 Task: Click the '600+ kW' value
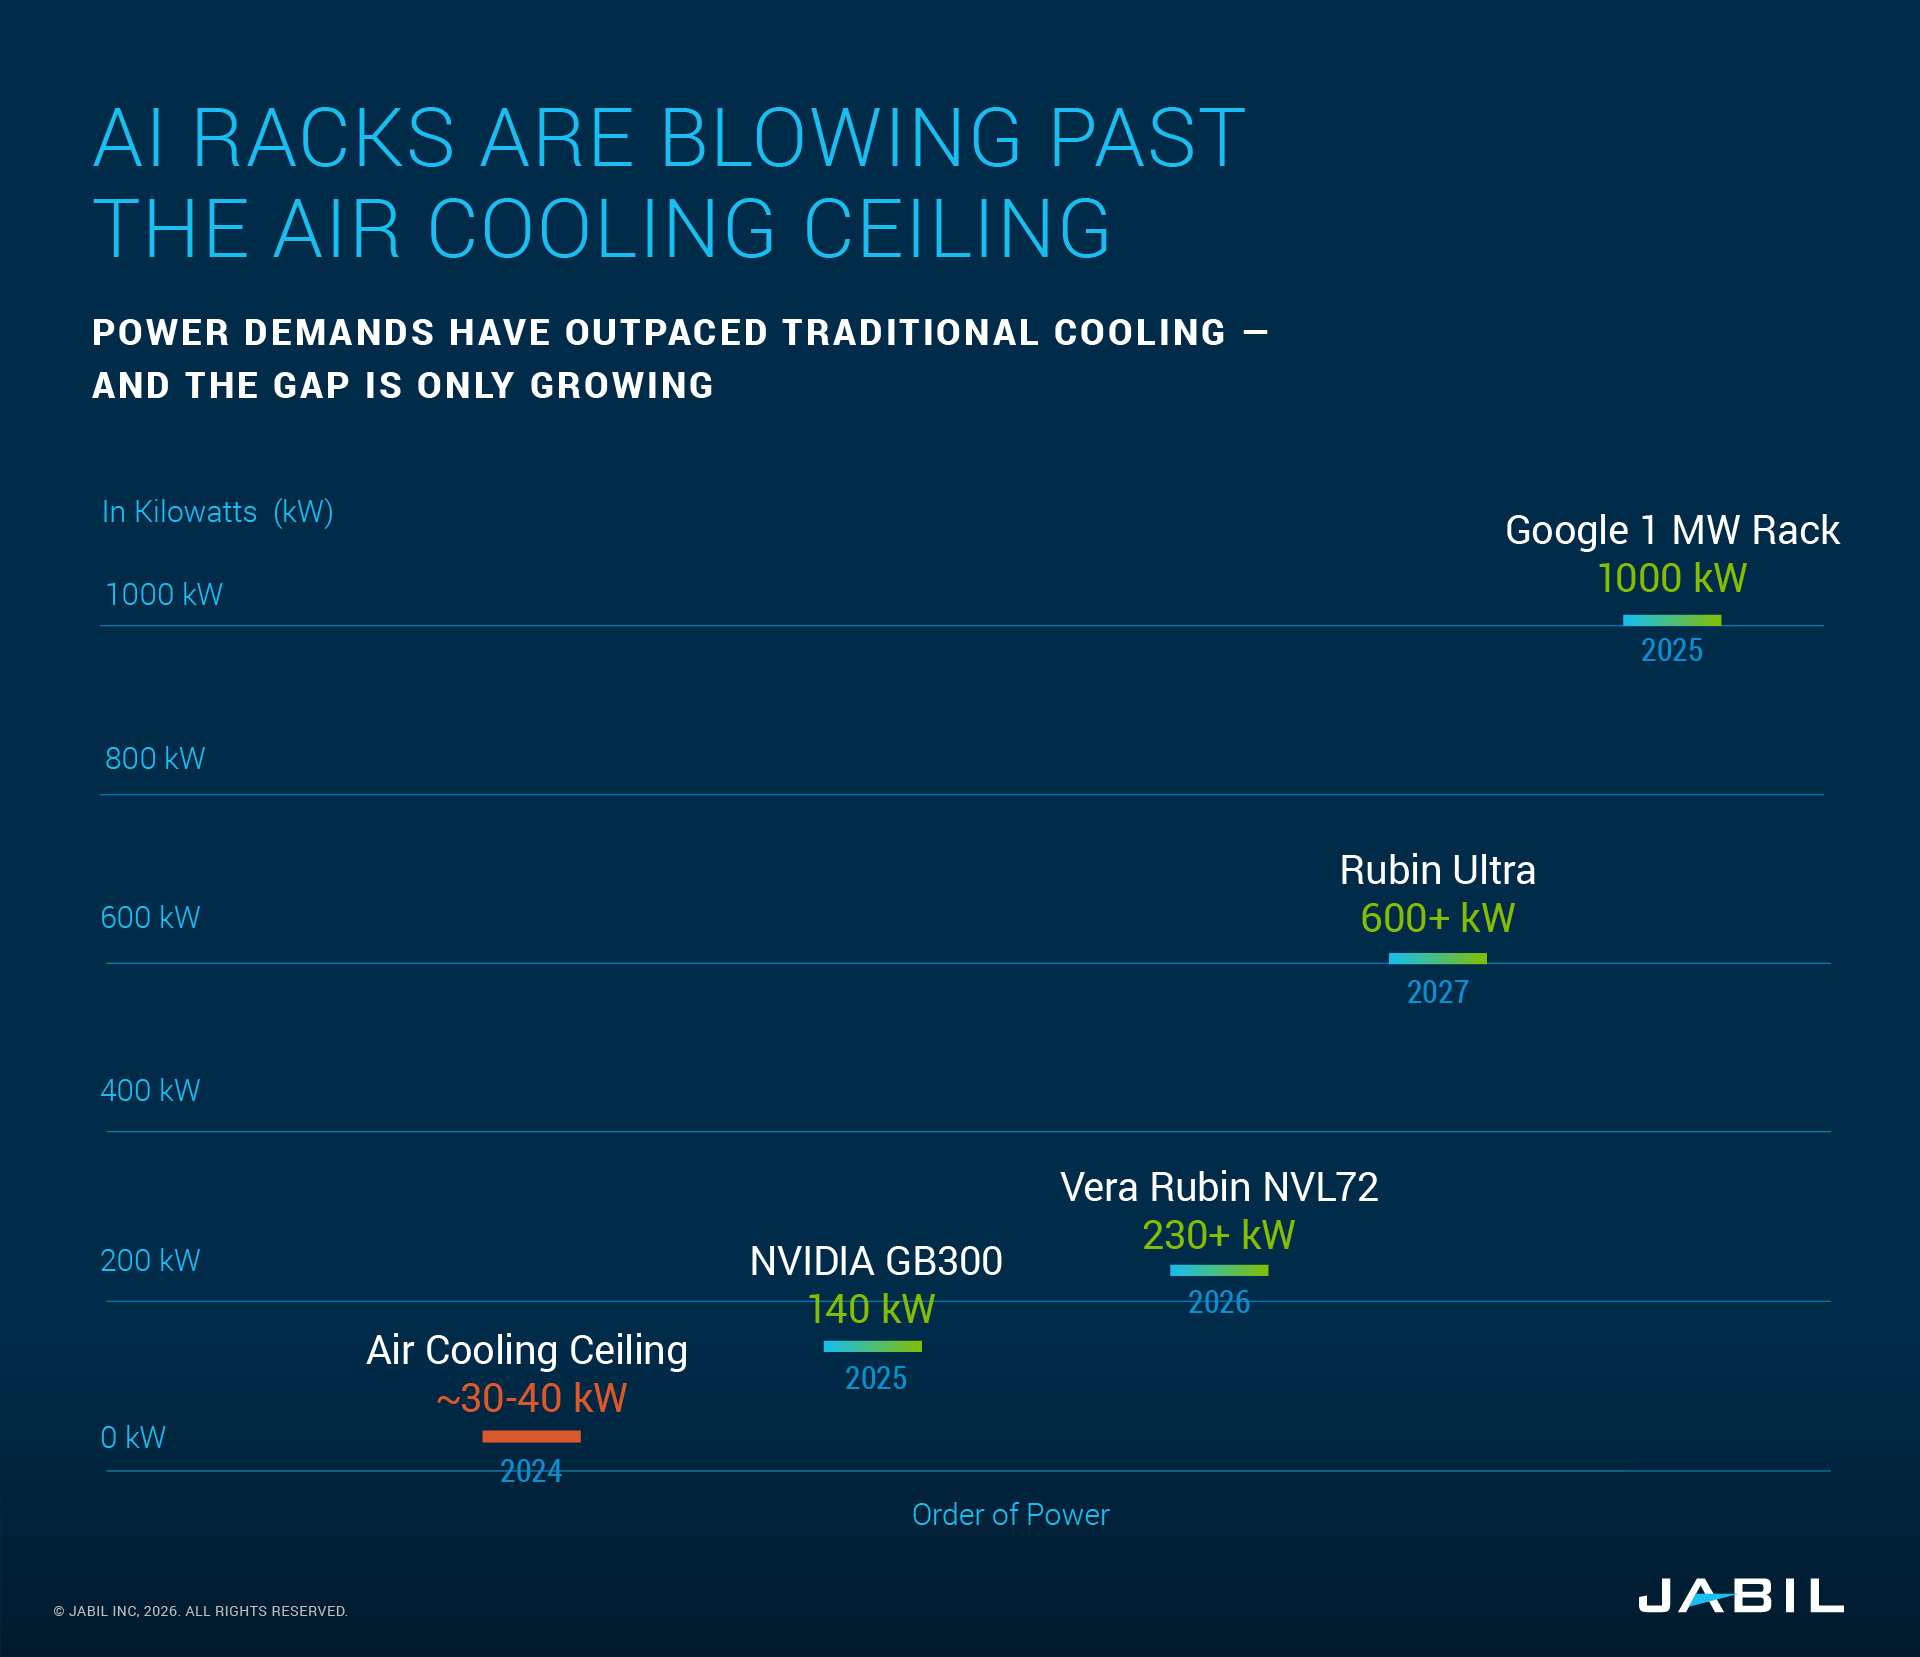[1438, 918]
